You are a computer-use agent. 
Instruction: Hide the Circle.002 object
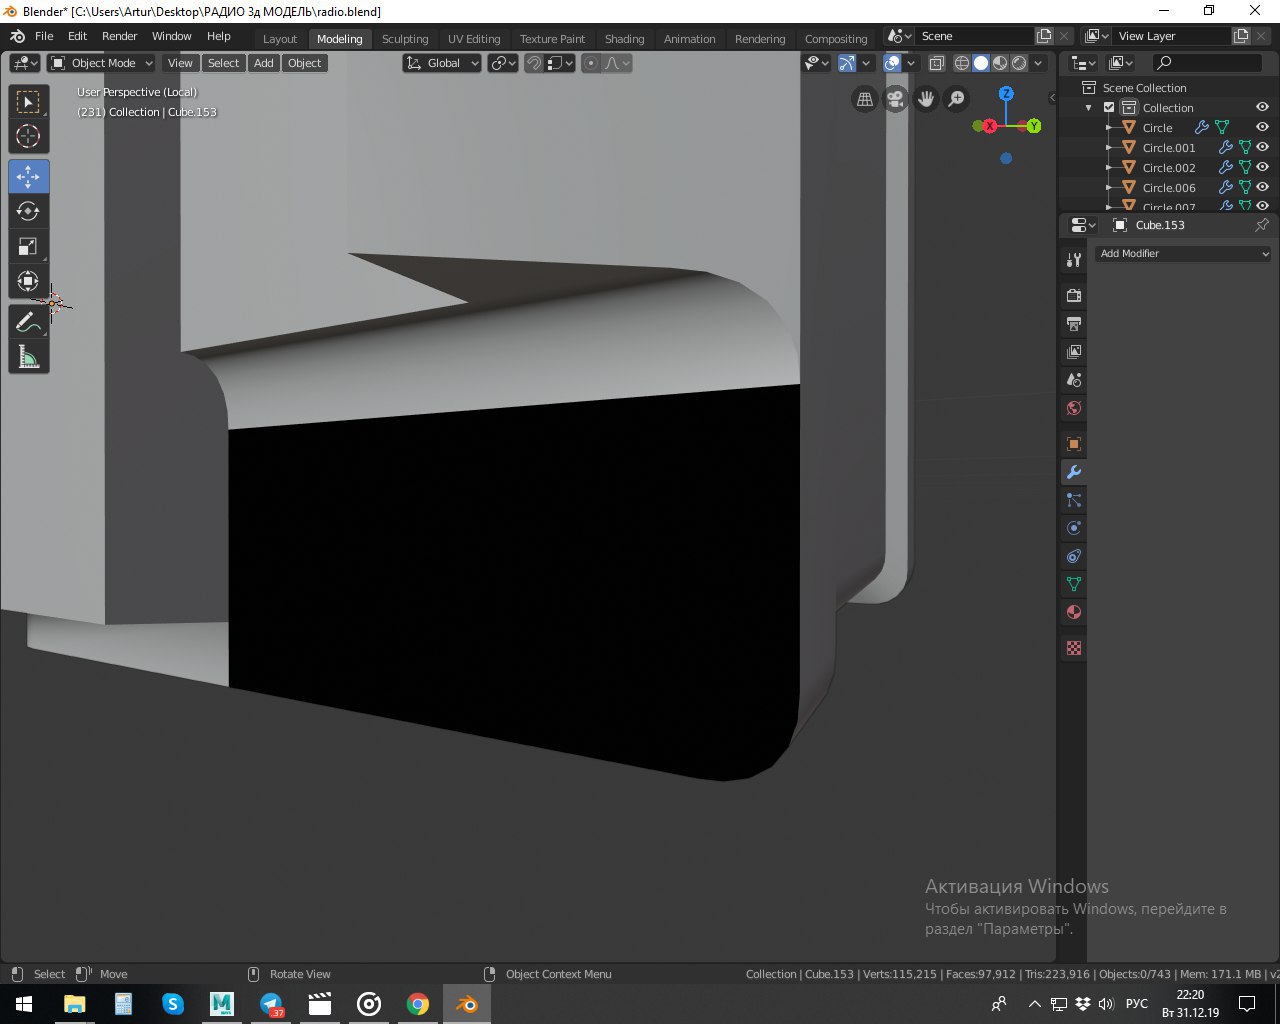tap(1262, 167)
